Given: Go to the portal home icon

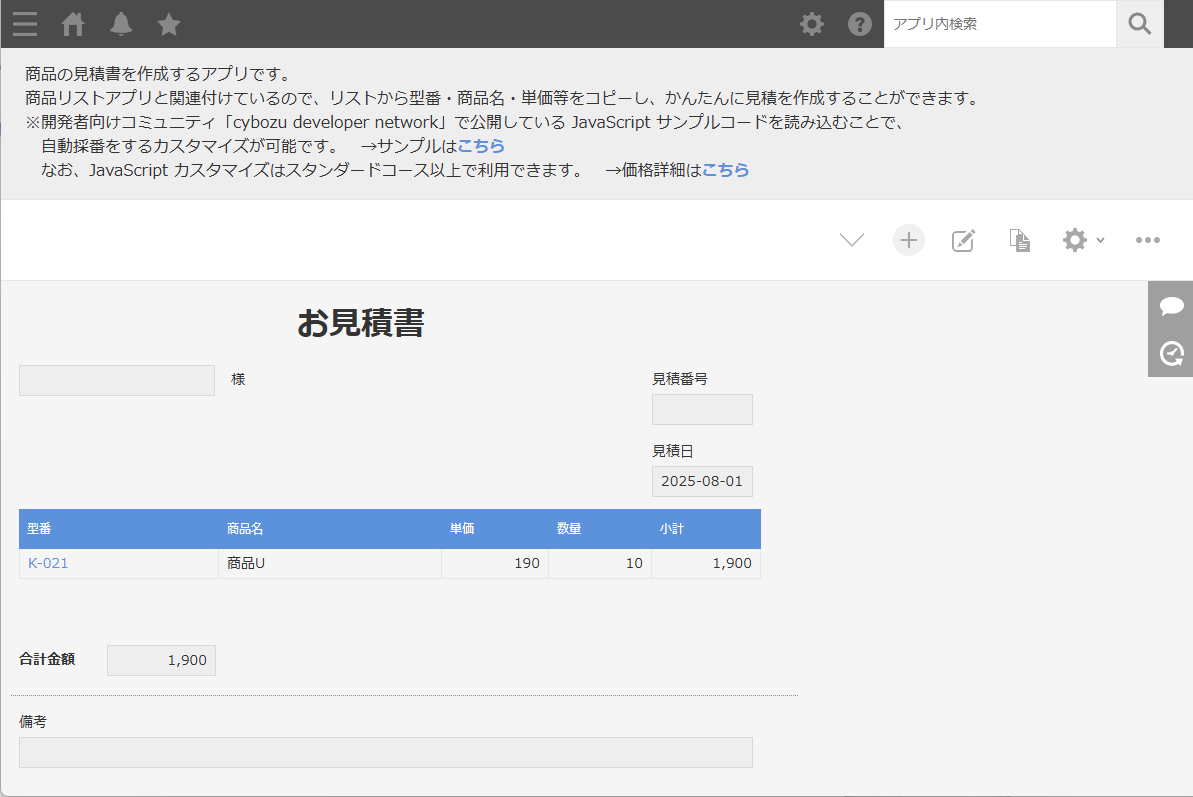Looking at the screenshot, I should (73, 24).
